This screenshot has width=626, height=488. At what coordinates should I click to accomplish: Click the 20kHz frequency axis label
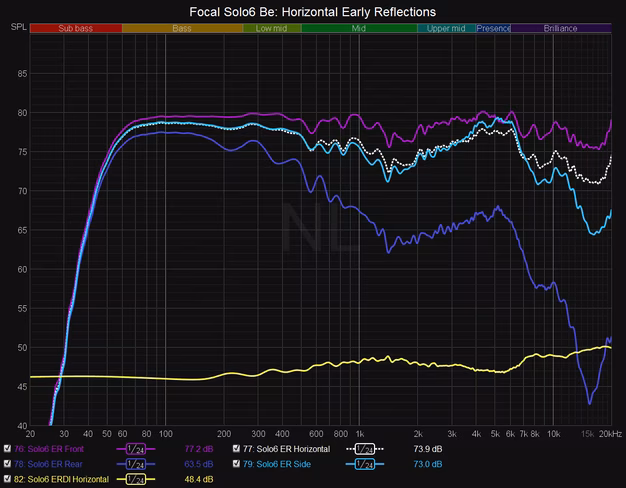coord(610,434)
